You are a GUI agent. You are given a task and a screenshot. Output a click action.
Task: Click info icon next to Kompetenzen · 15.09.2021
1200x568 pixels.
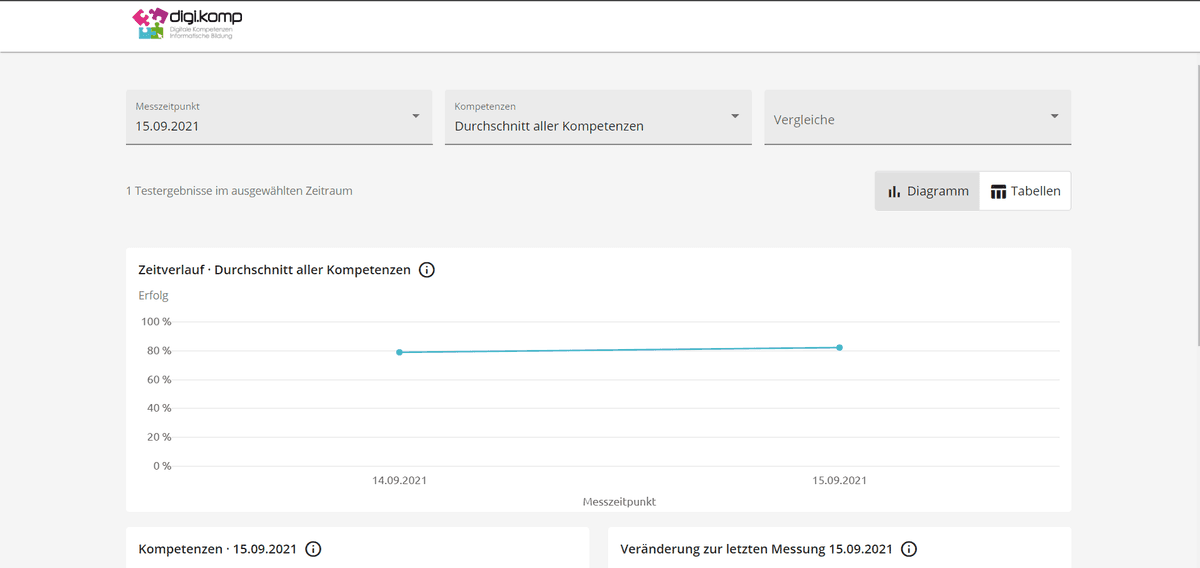tap(313, 549)
